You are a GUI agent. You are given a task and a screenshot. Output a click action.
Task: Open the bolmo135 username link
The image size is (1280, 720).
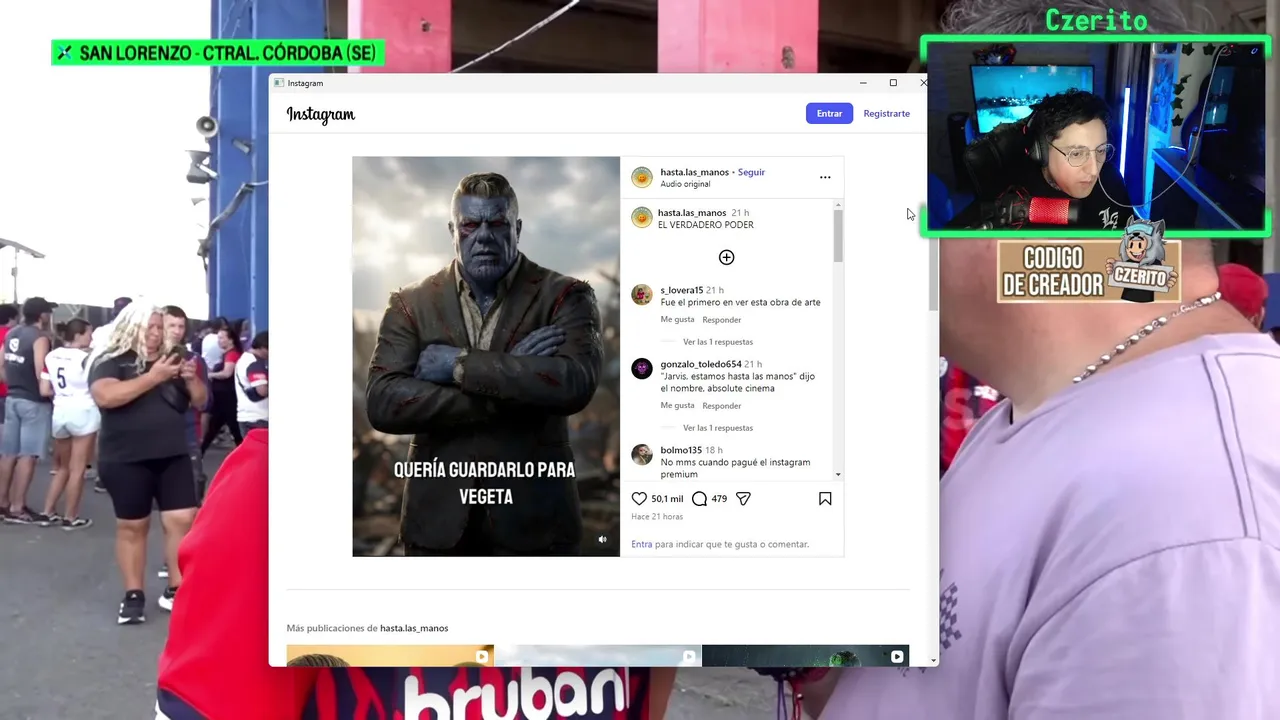(681, 450)
